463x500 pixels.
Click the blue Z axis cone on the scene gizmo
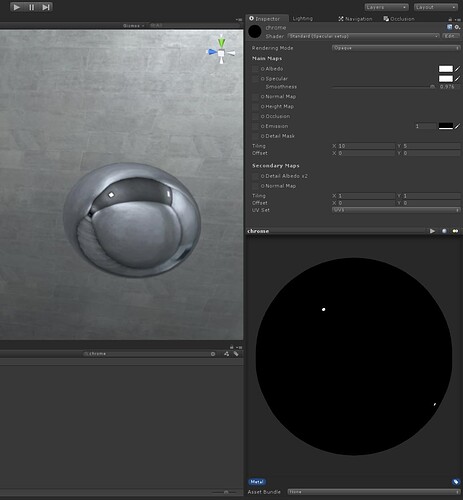pos(212,52)
